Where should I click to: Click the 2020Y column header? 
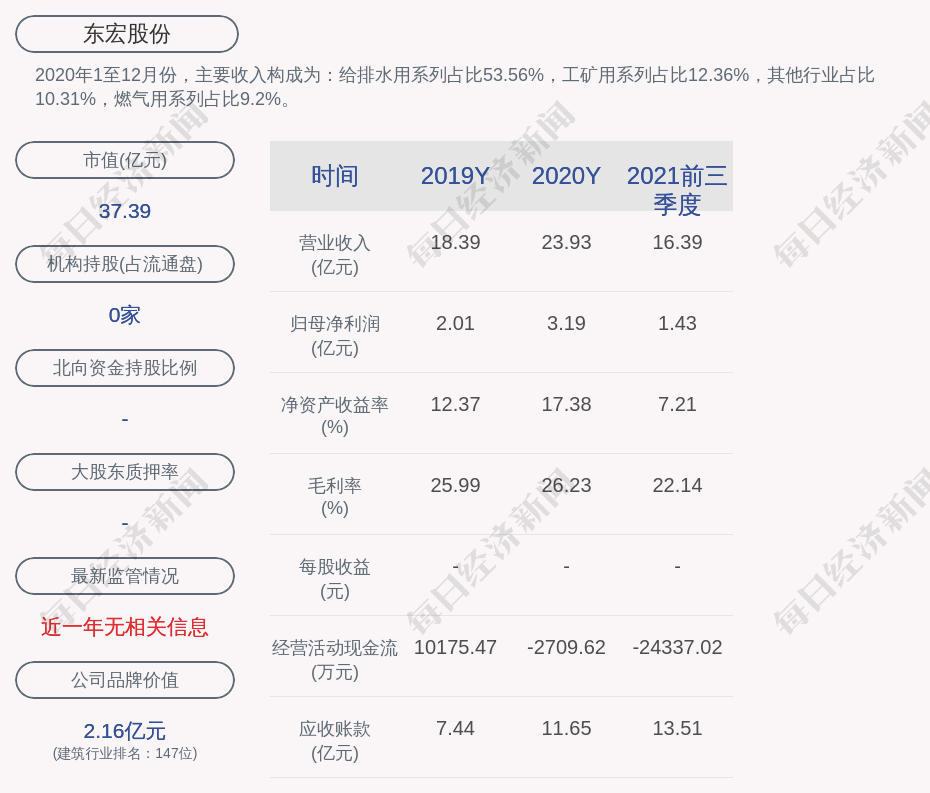[566, 176]
